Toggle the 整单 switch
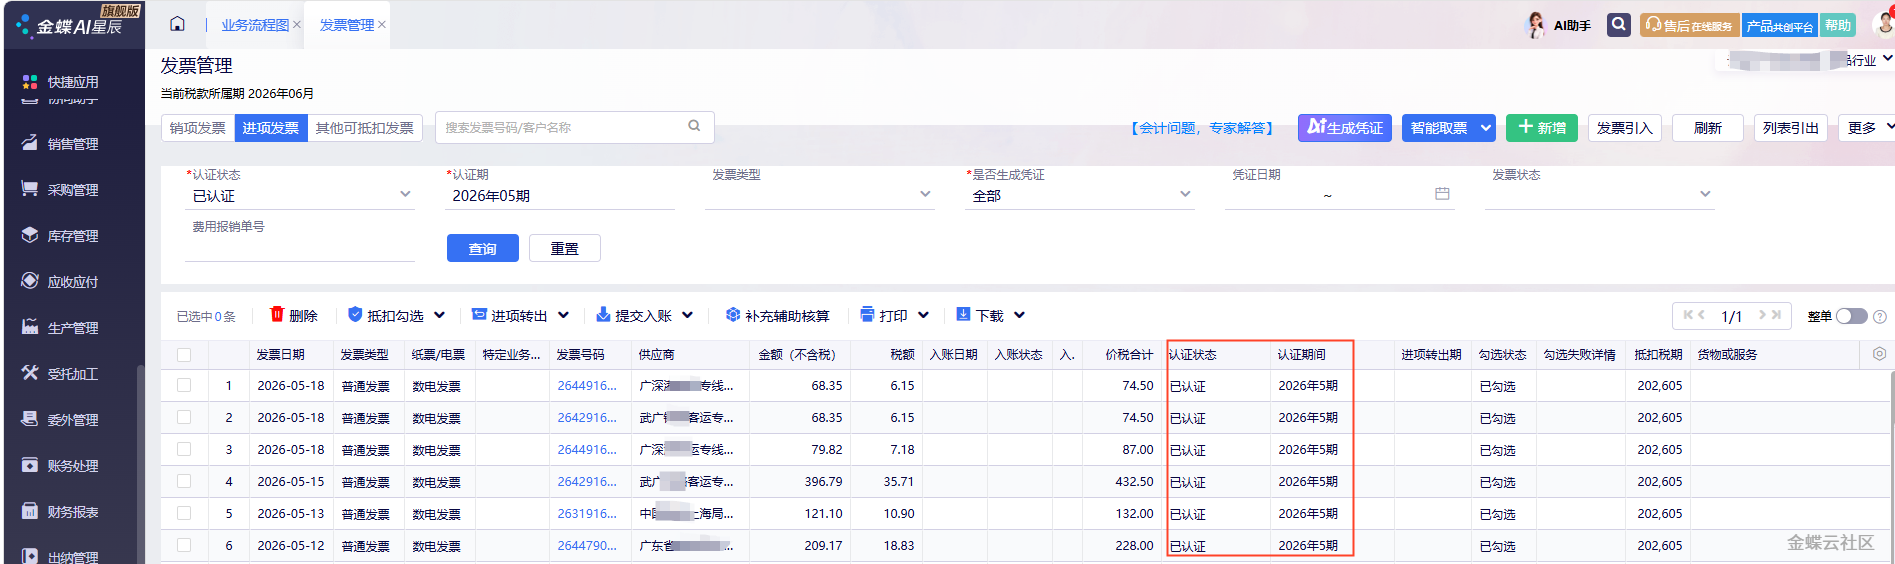 1851,316
